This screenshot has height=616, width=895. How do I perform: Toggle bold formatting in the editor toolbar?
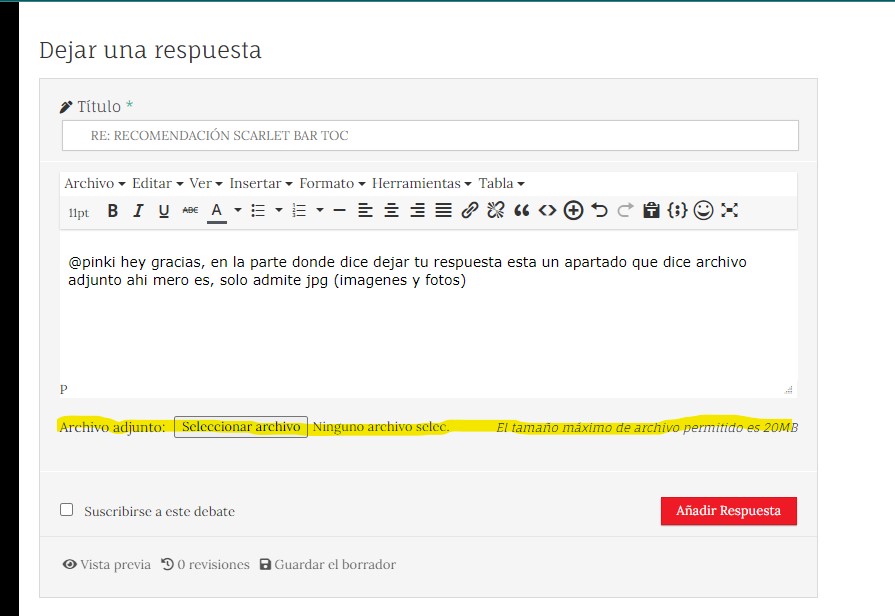coord(113,211)
